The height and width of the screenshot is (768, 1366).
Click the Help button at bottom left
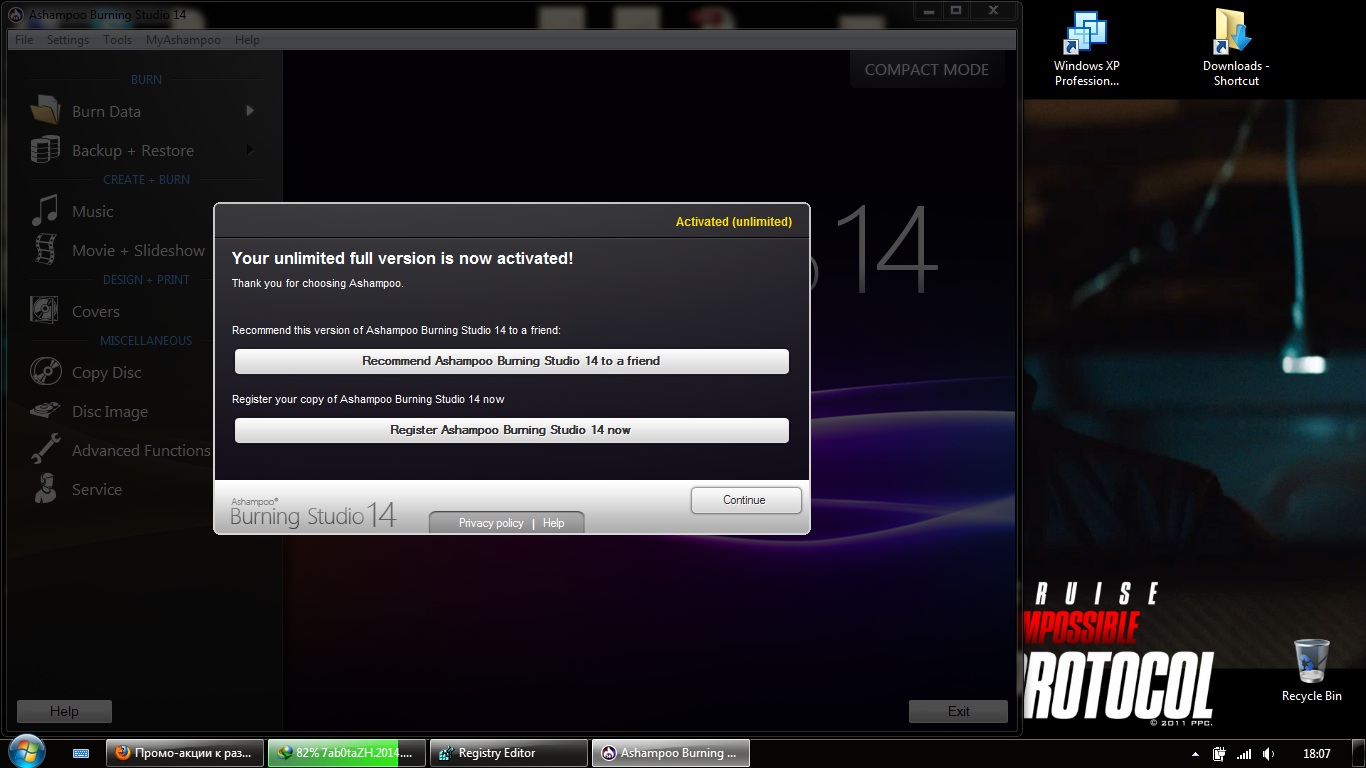[x=64, y=711]
